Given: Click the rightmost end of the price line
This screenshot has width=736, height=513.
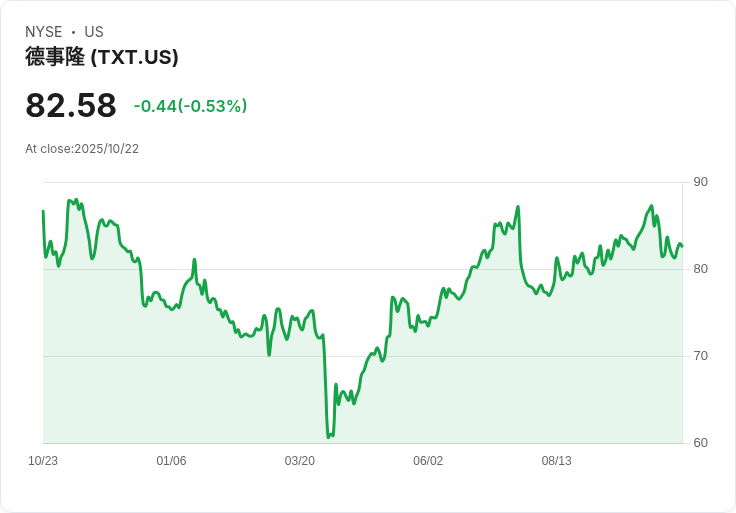Looking at the screenshot, I should click(x=682, y=246).
